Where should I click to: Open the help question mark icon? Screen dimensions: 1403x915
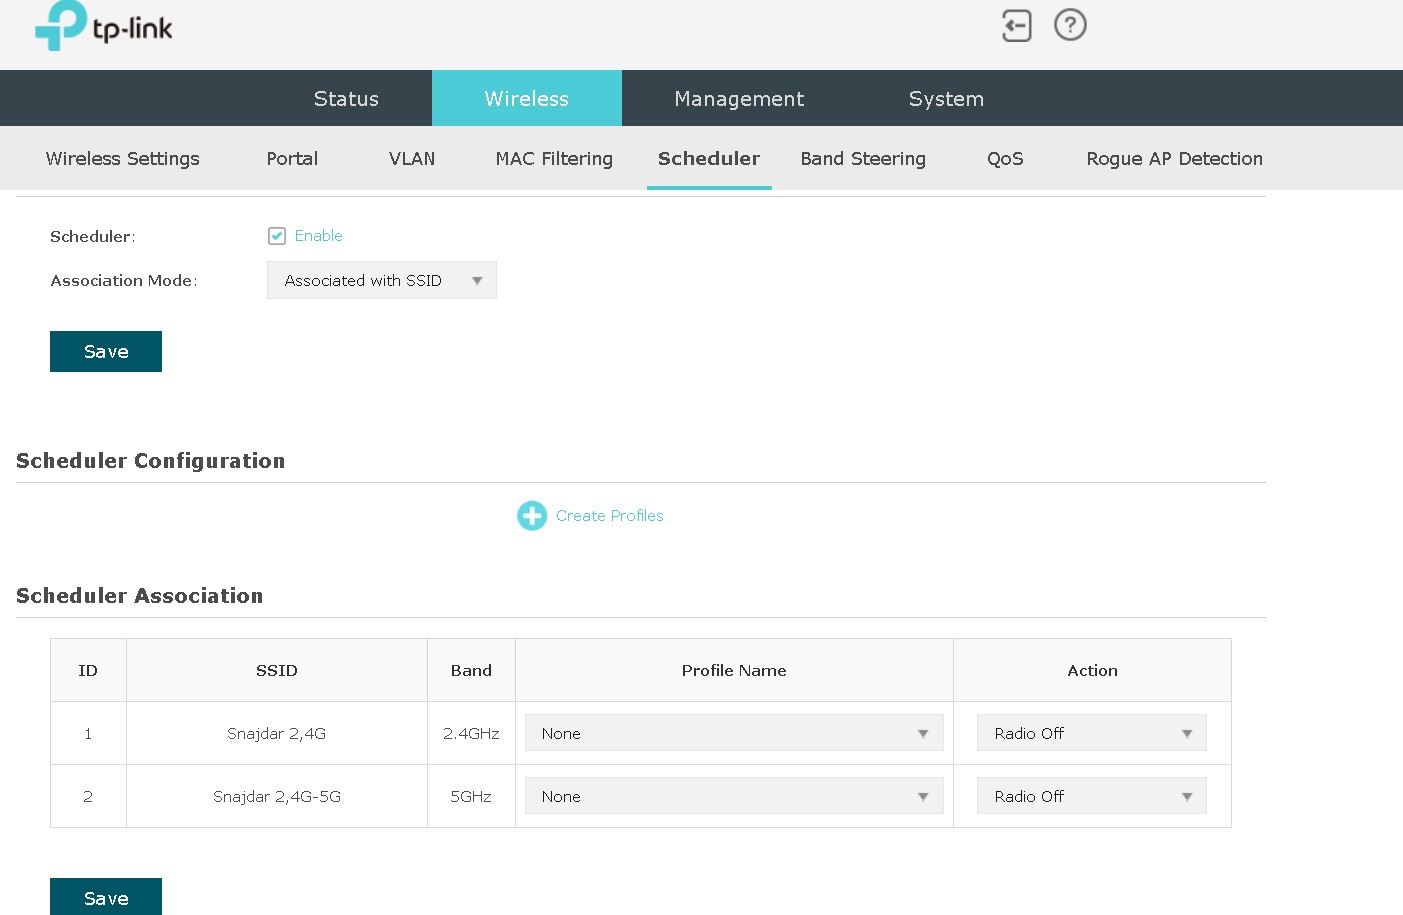pos(1070,25)
